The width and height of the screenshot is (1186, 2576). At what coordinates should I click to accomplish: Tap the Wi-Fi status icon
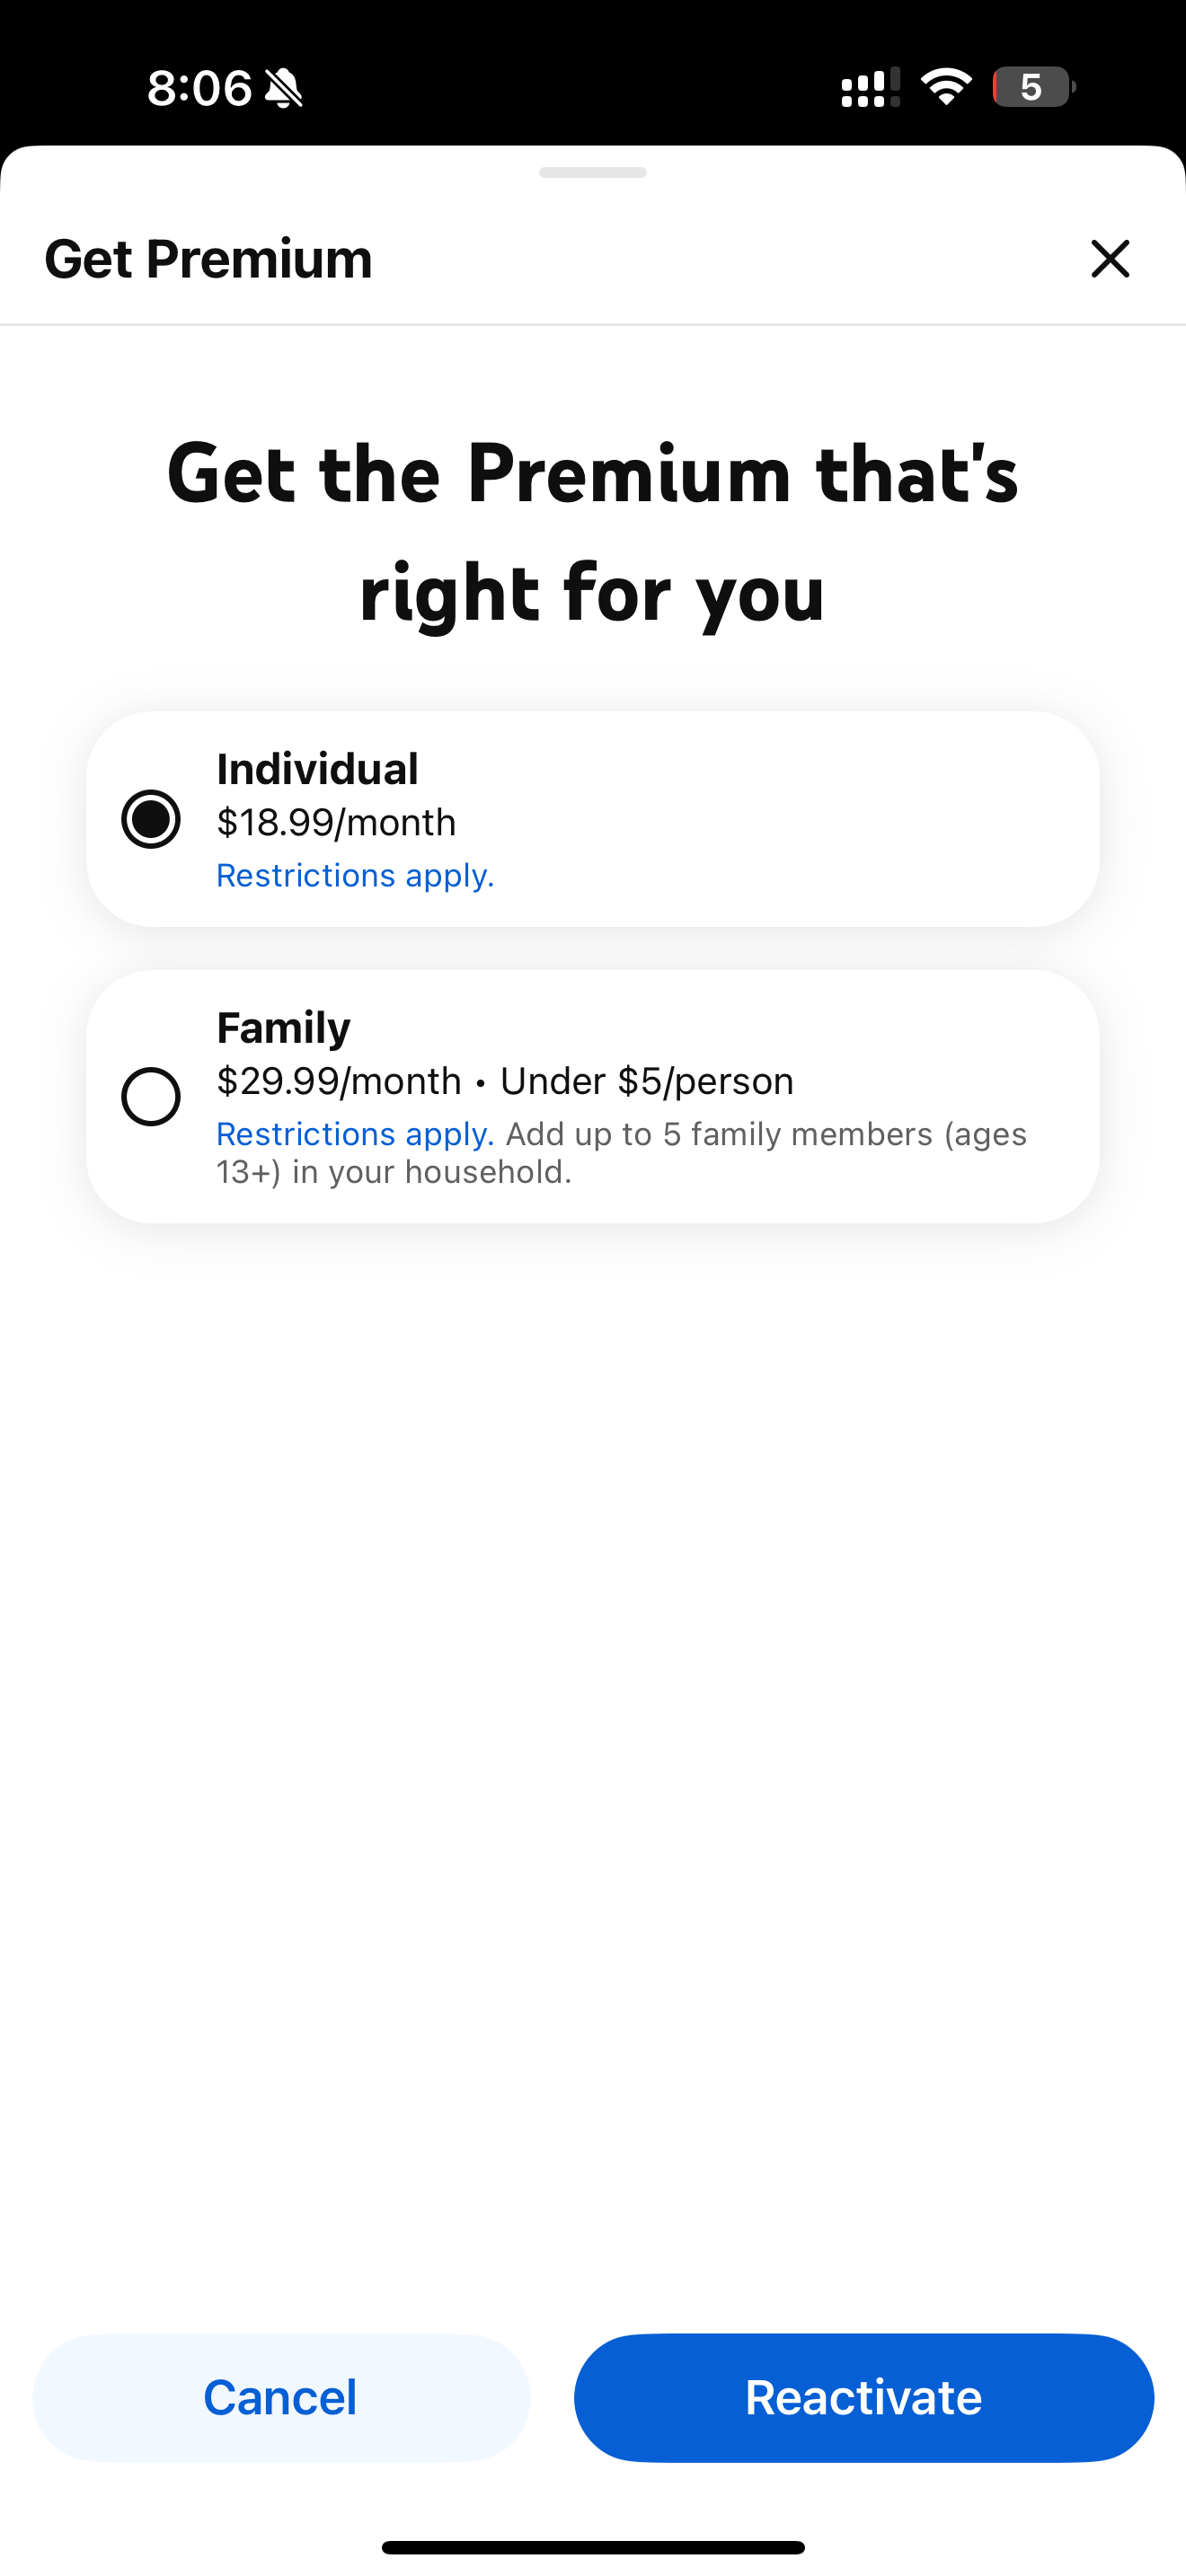[946, 87]
